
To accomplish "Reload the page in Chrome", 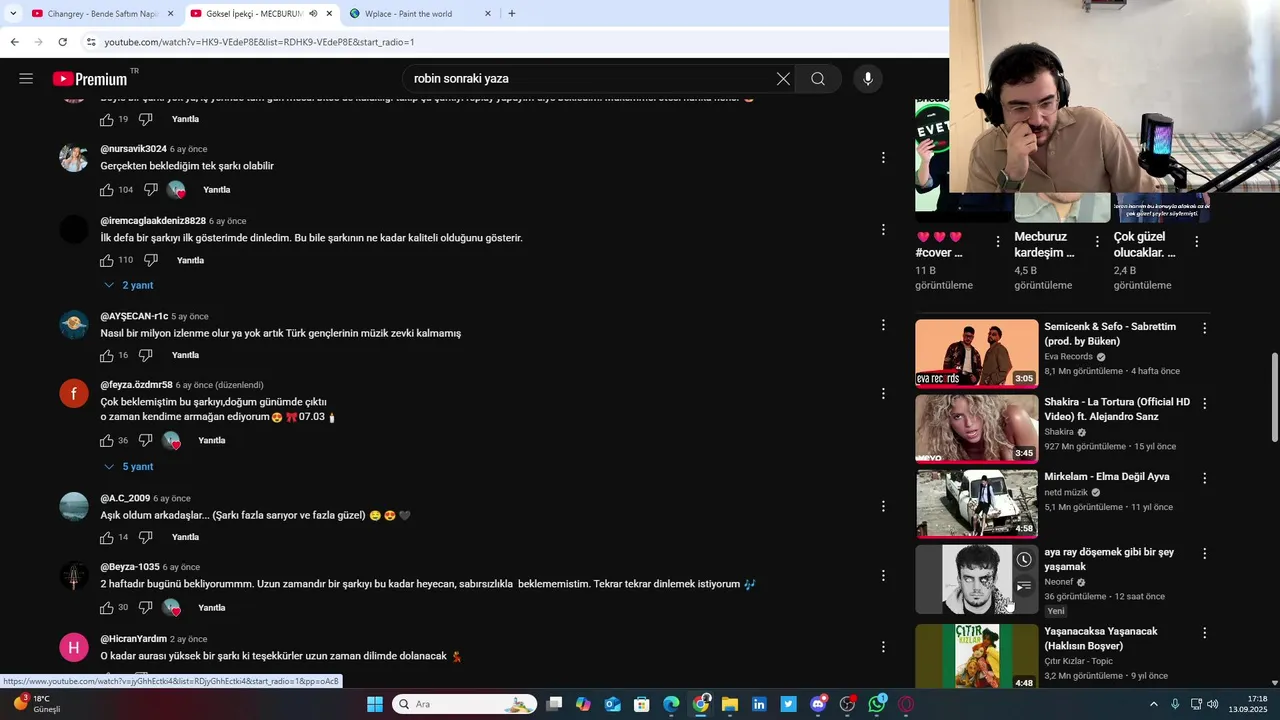I will click(62, 42).
